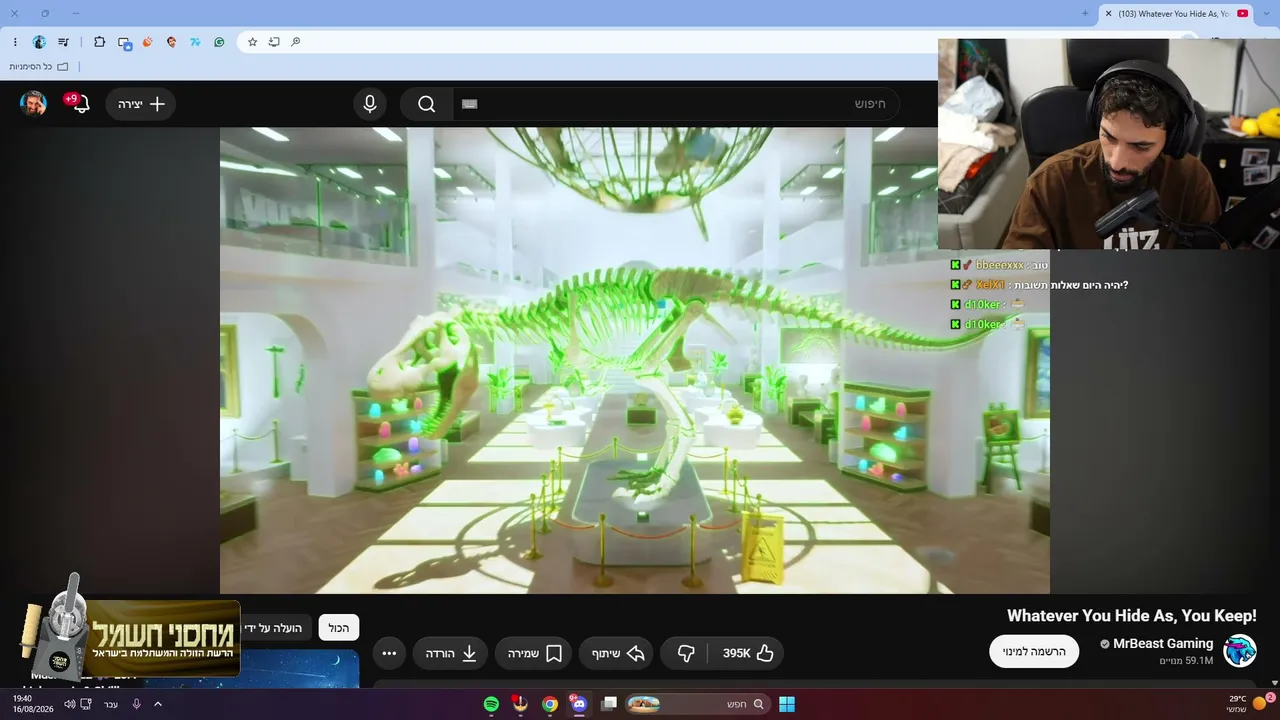This screenshot has height=720, width=1280.
Task: Open more actions three-dot menu
Action: click(390, 653)
